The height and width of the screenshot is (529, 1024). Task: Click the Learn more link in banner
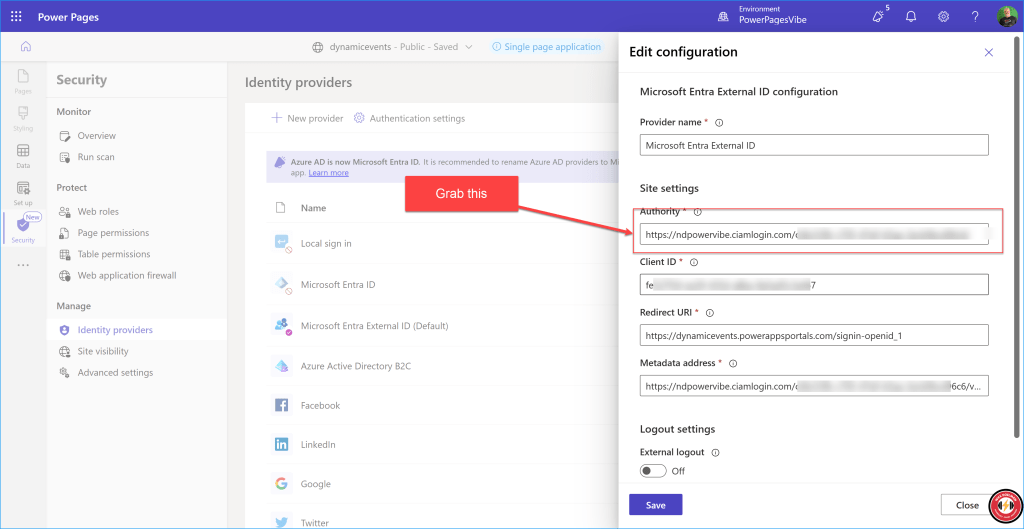328,173
